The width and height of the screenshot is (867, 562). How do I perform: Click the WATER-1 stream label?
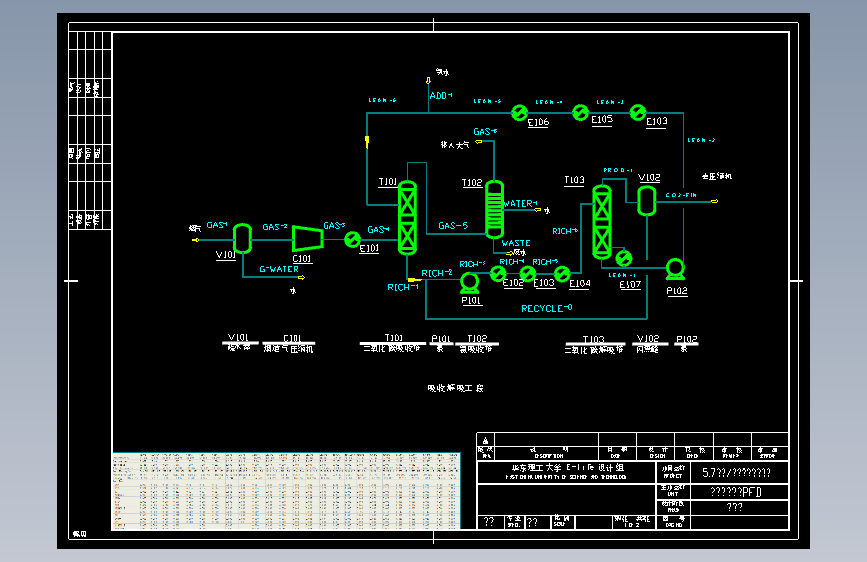(x=520, y=204)
